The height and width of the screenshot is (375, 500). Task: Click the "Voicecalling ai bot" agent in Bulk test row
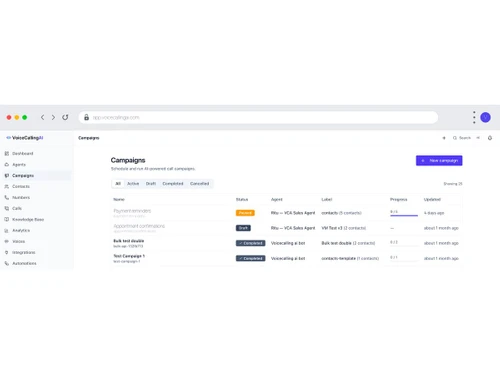coord(288,243)
